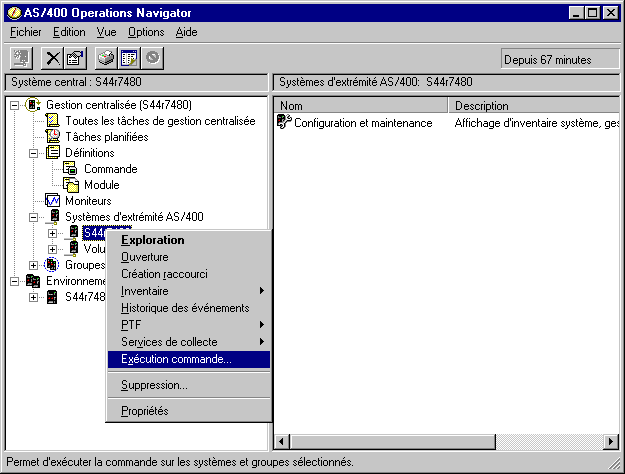The width and height of the screenshot is (625, 474).
Task: Click horizontal scrollbar left arrow
Action: 282,441
